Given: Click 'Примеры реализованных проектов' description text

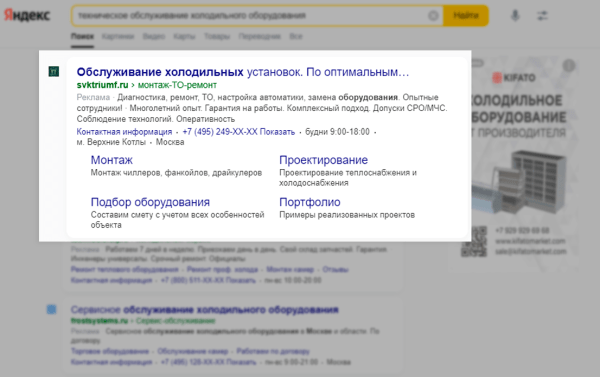Looking at the screenshot, I should coord(347,215).
